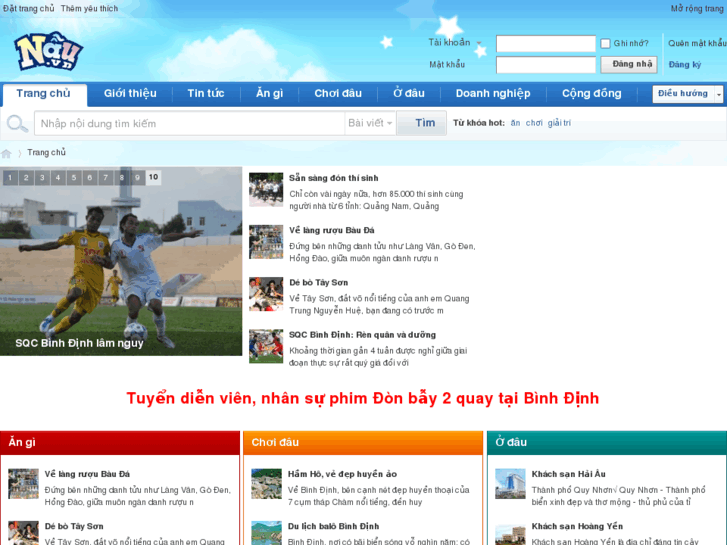Toggle the Ghi nhớ remember checkbox

point(605,44)
